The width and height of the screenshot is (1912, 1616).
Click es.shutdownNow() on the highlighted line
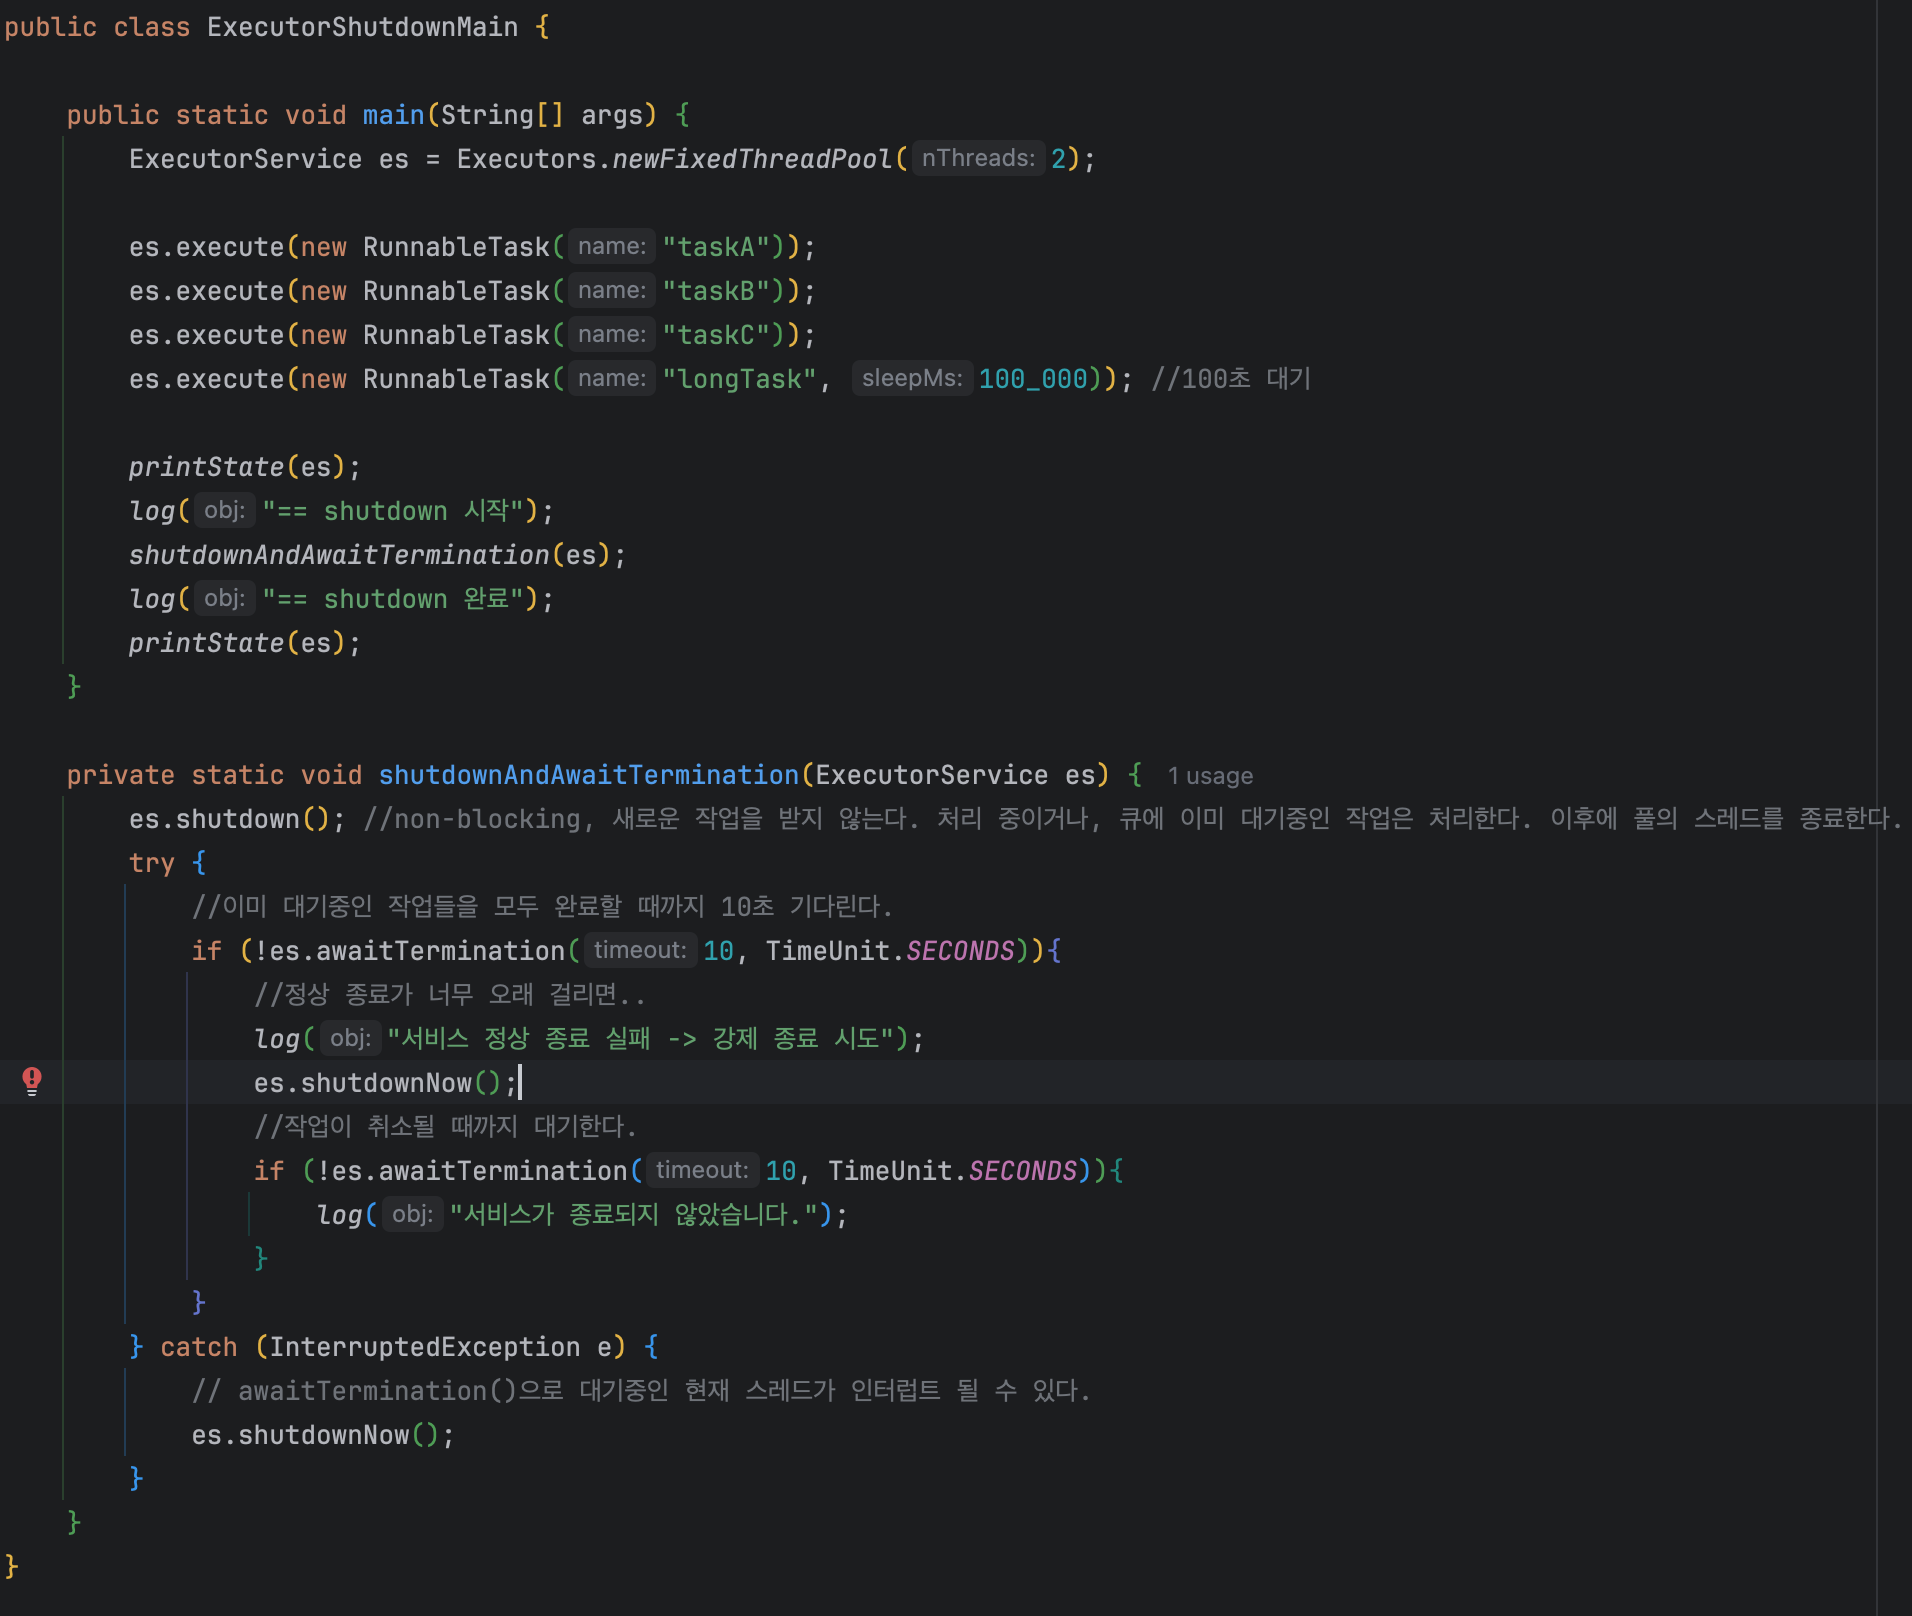pos(378,1083)
